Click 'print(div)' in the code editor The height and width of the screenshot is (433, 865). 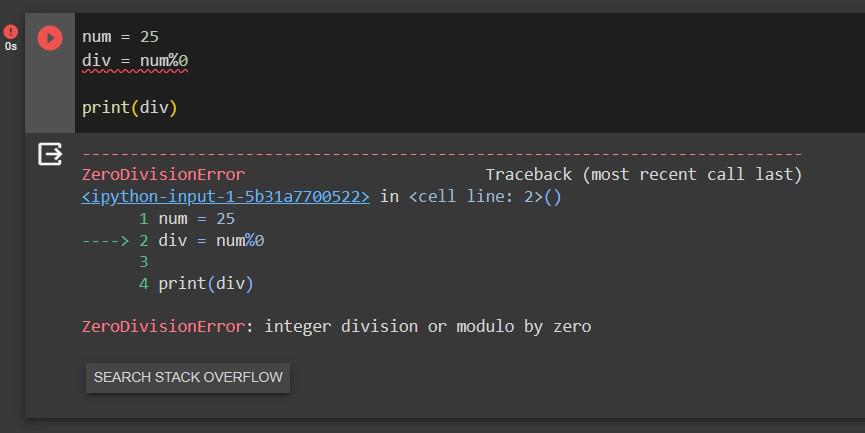click(129, 107)
